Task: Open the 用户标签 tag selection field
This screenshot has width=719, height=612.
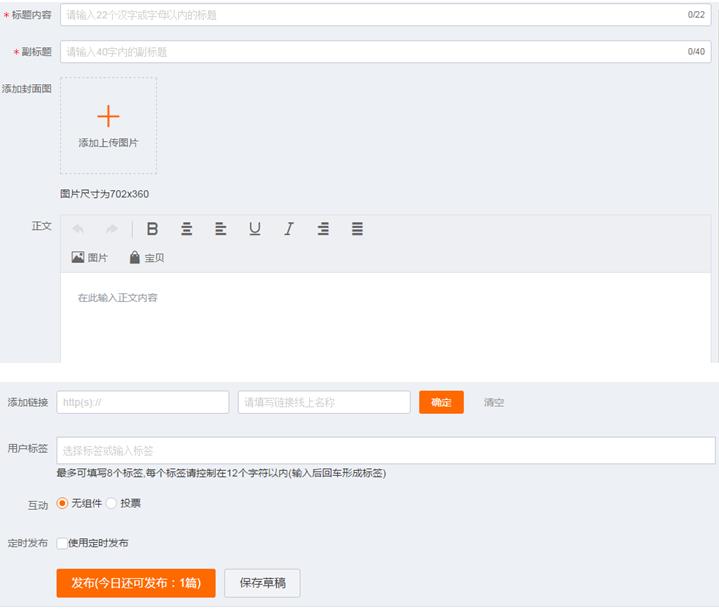Action: (385, 451)
